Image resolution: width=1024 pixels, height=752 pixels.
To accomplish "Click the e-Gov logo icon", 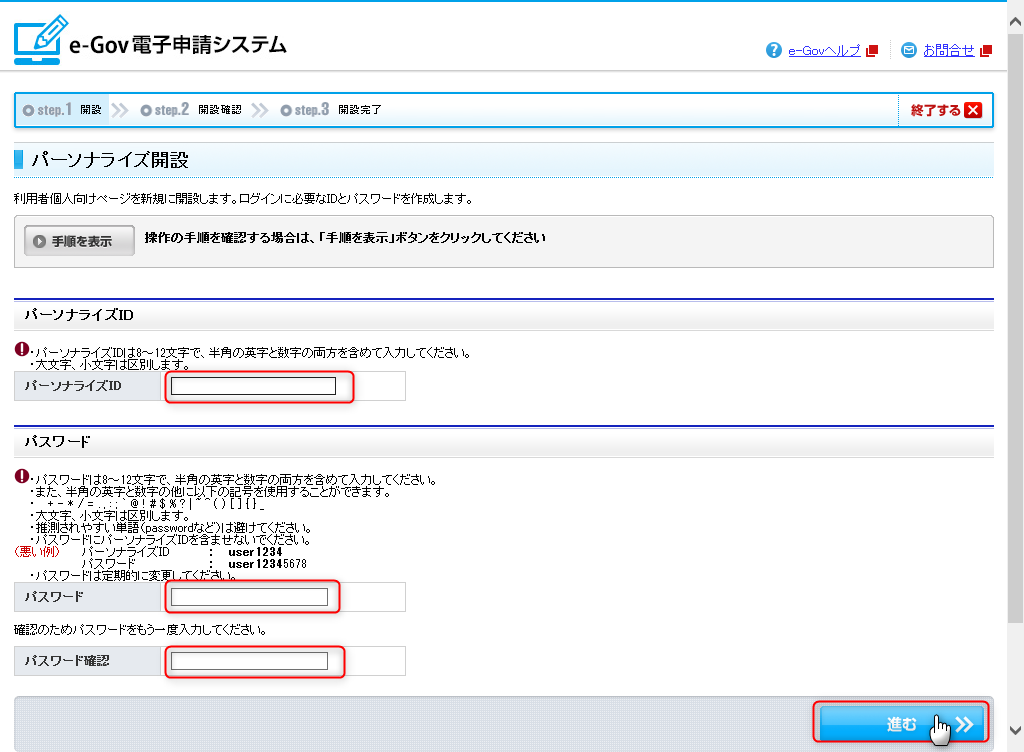I will (x=39, y=41).
